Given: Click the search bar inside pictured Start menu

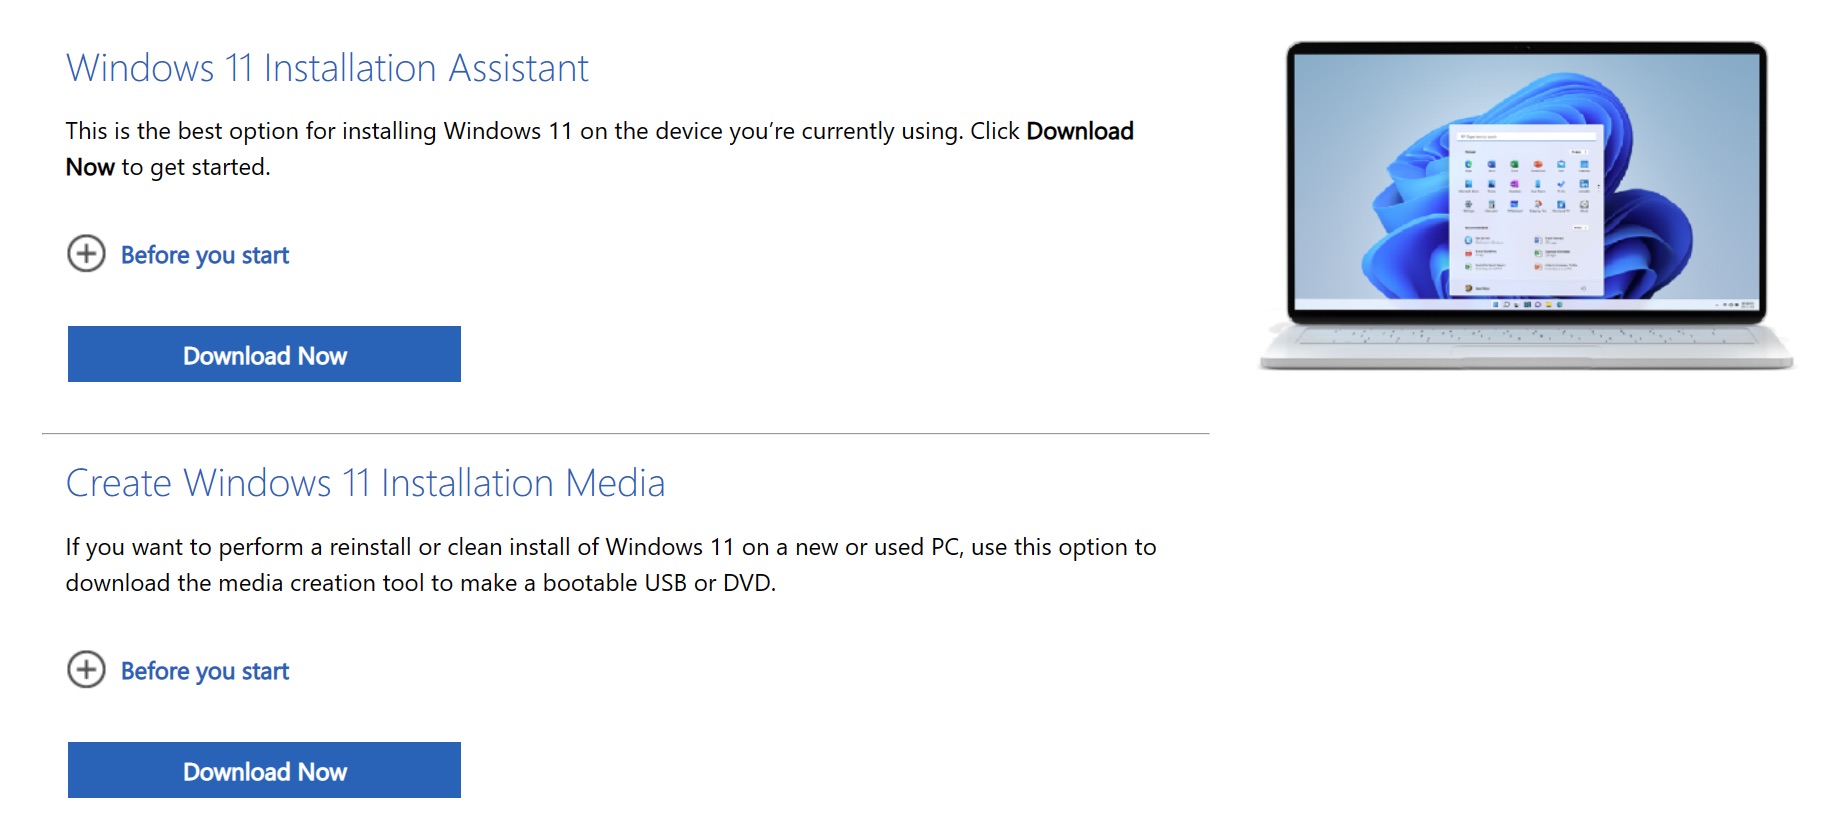Looking at the screenshot, I should pos(1525,136).
